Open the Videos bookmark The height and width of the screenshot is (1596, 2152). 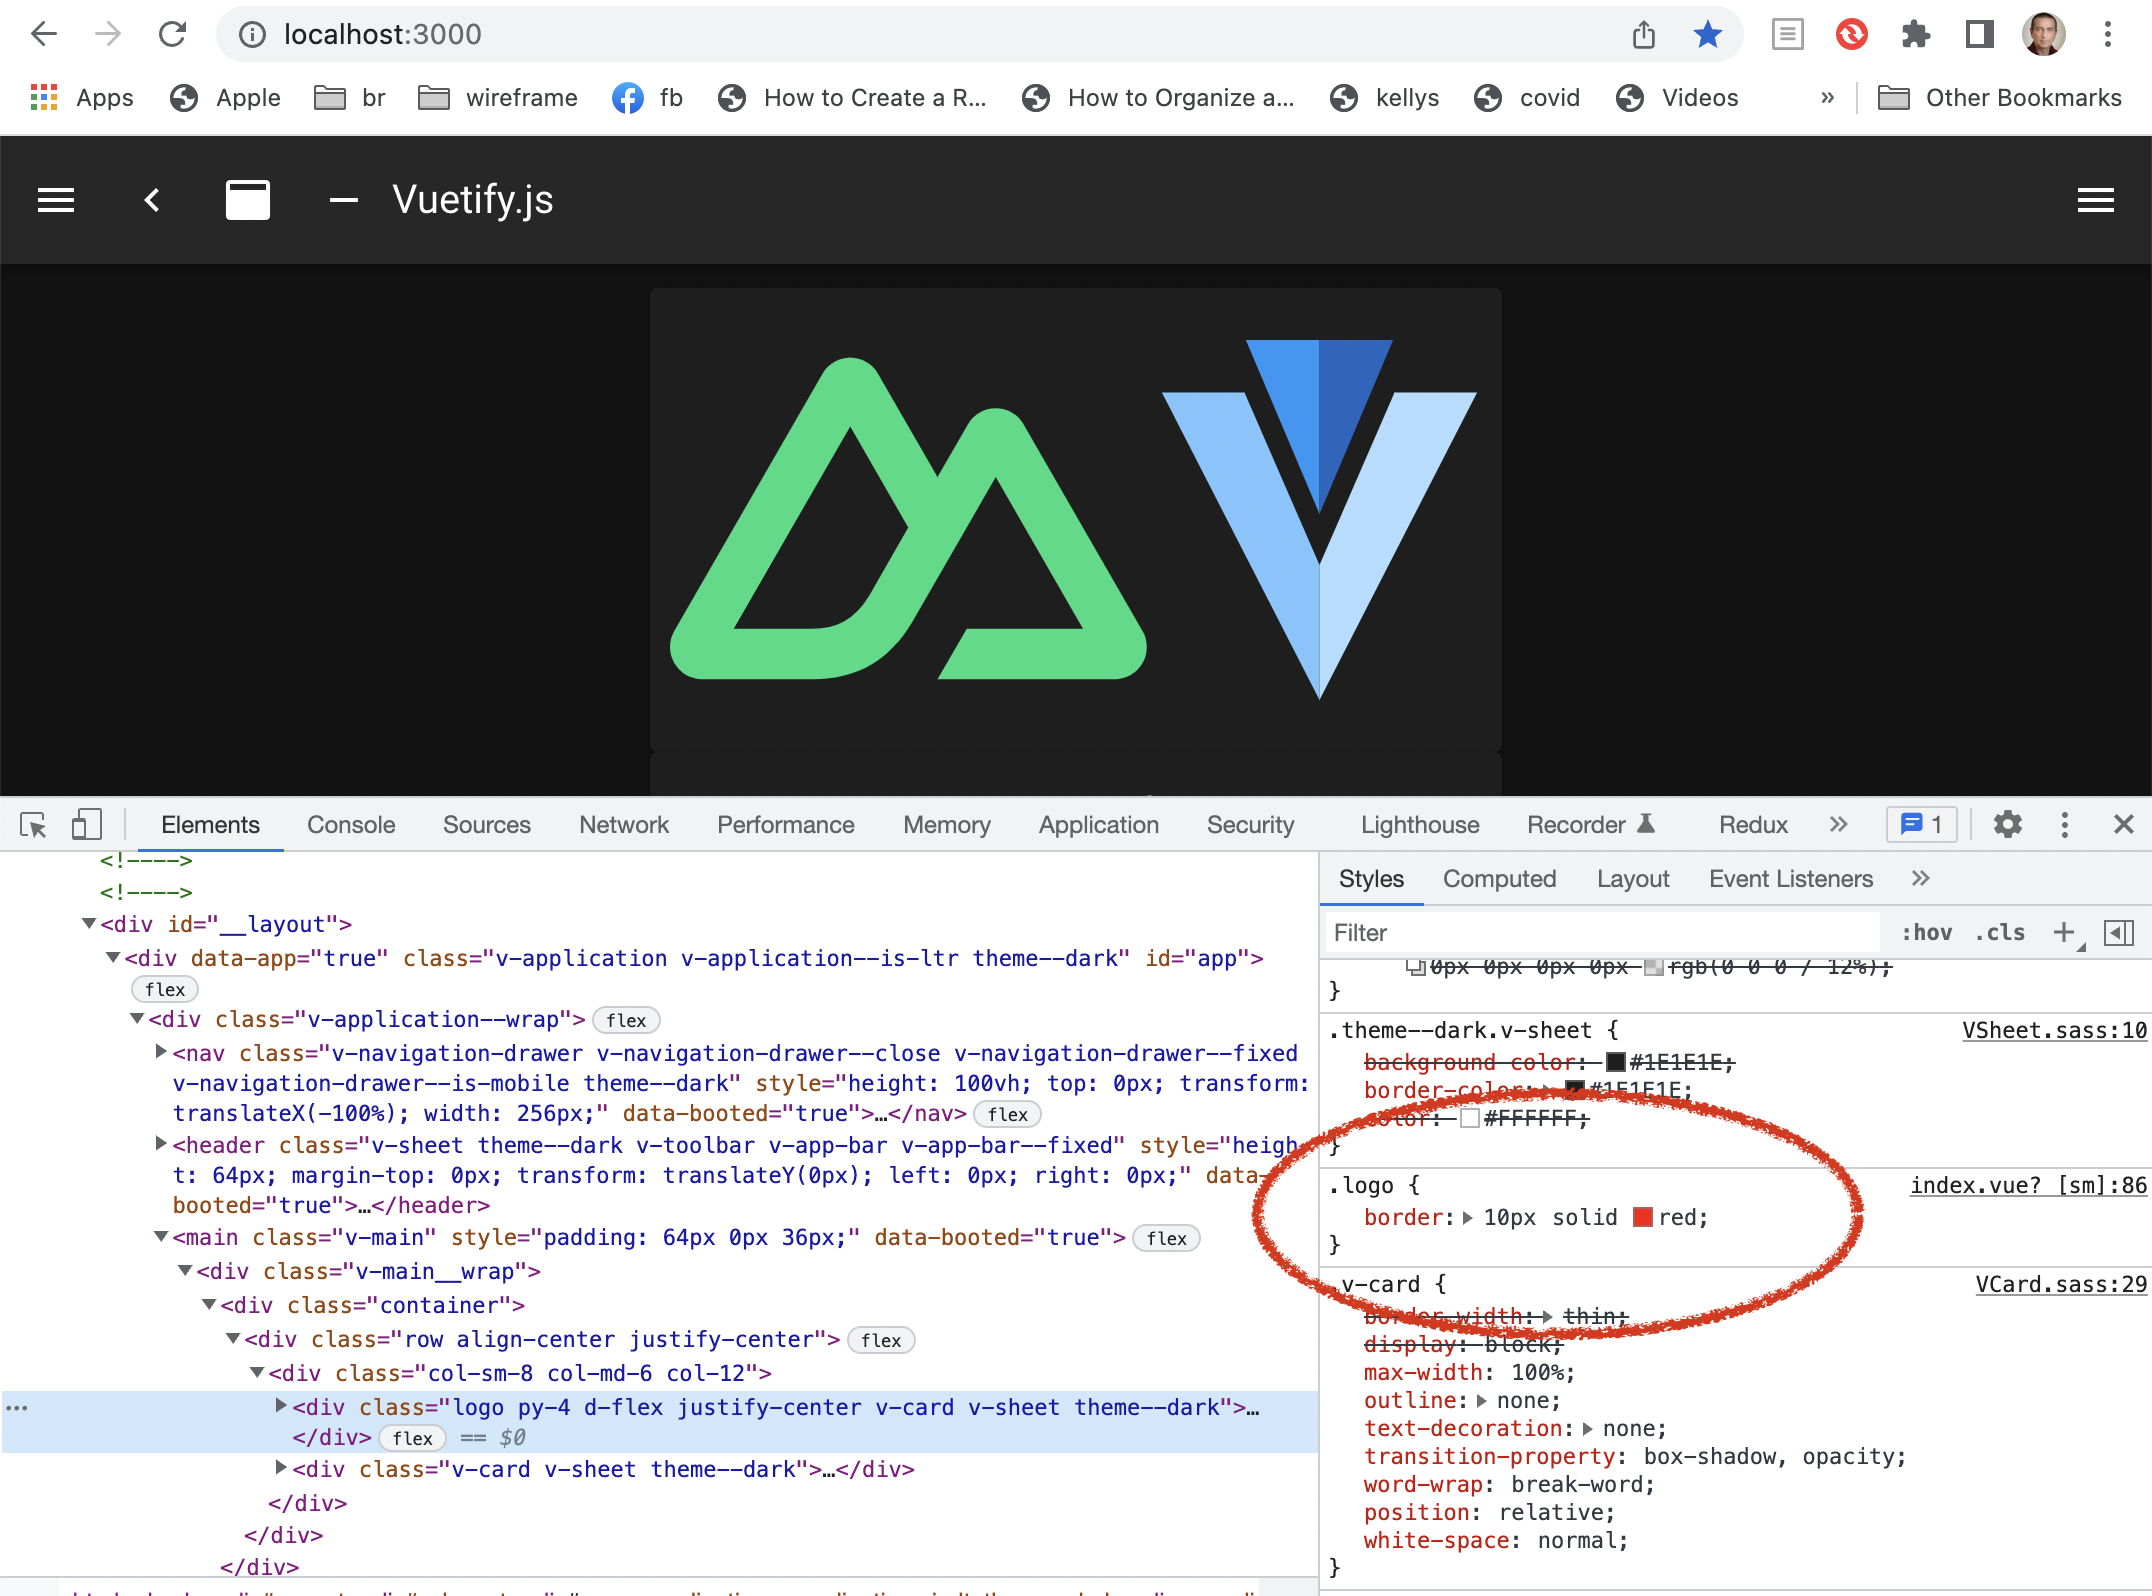point(1677,98)
